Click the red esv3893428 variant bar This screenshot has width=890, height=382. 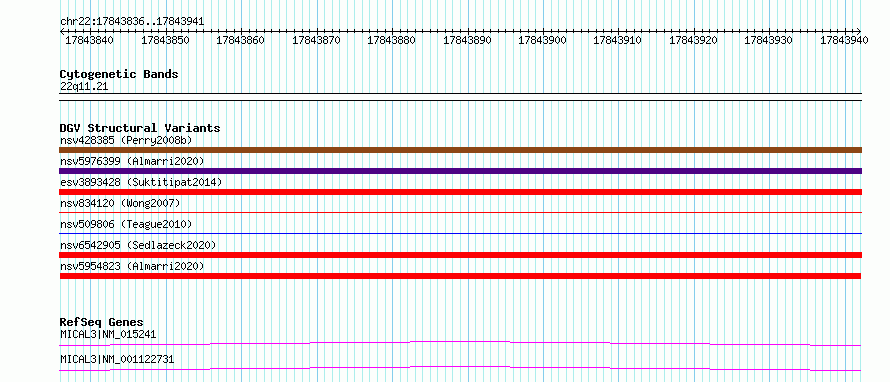(460, 192)
